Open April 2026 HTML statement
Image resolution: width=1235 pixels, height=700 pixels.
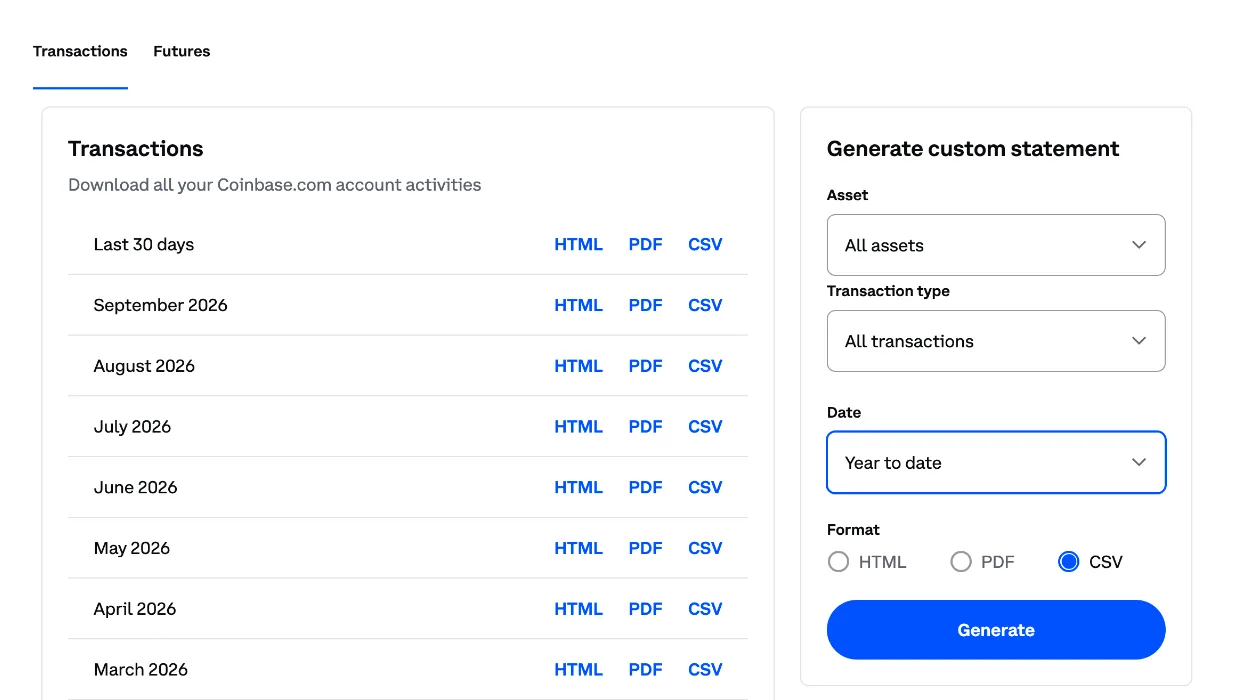(578, 609)
